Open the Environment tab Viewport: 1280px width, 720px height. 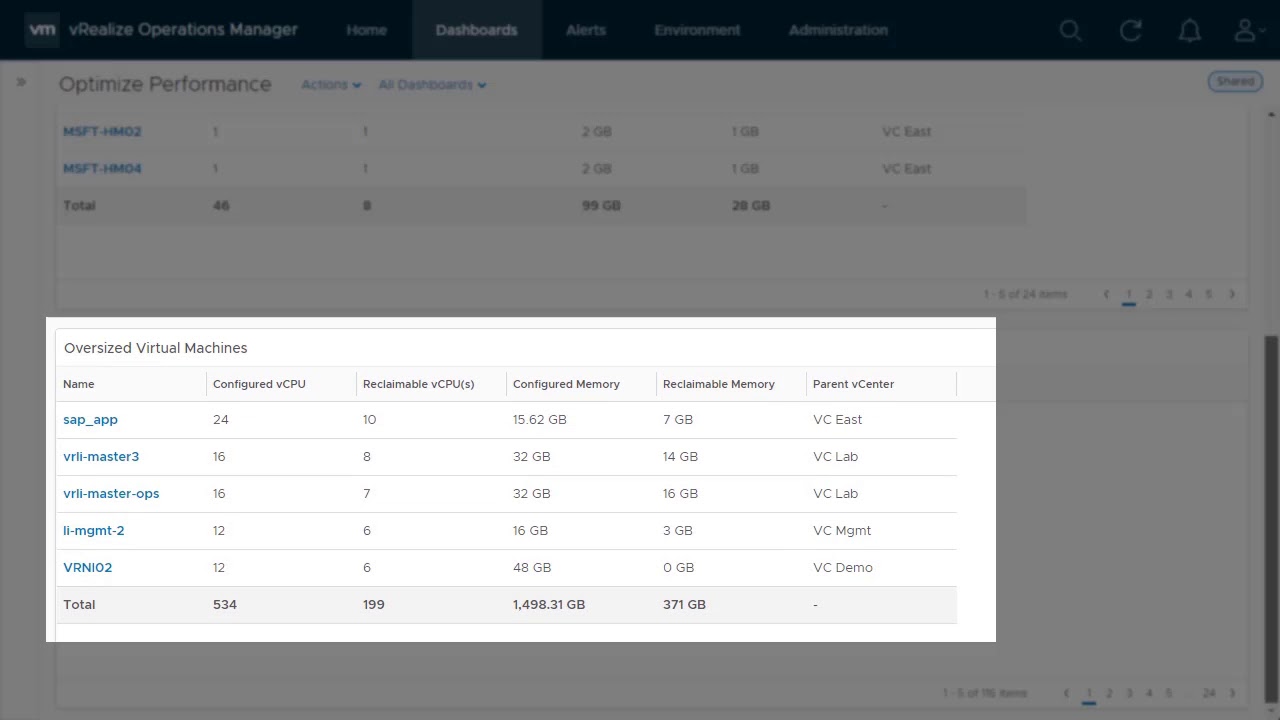(697, 30)
